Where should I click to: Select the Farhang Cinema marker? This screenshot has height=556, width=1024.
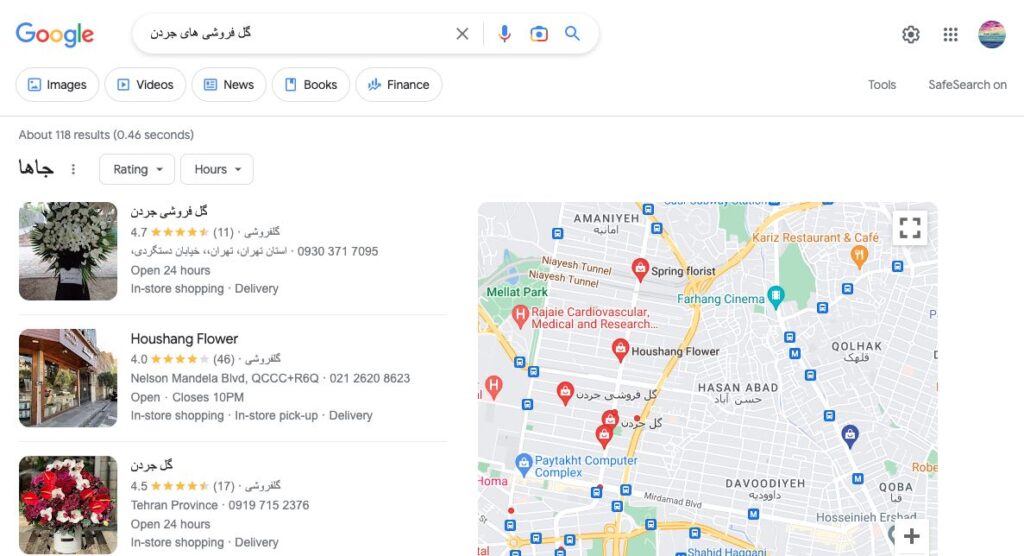tap(776, 296)
